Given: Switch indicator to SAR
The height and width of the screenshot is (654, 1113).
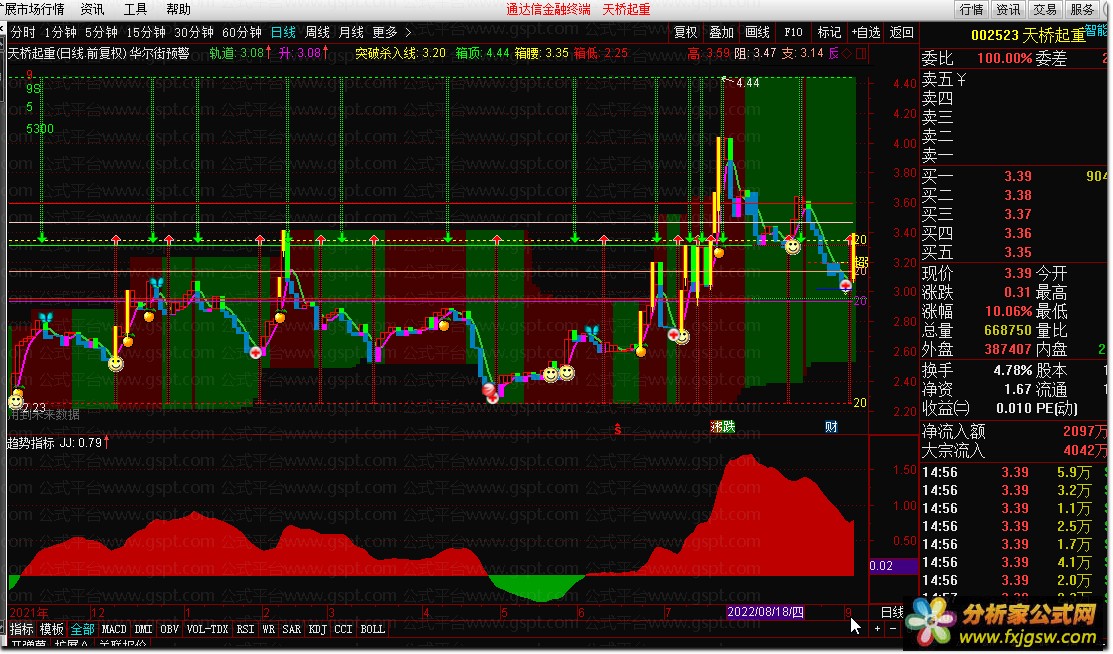Looking at the screenshot, I should (x=292, y=629).
